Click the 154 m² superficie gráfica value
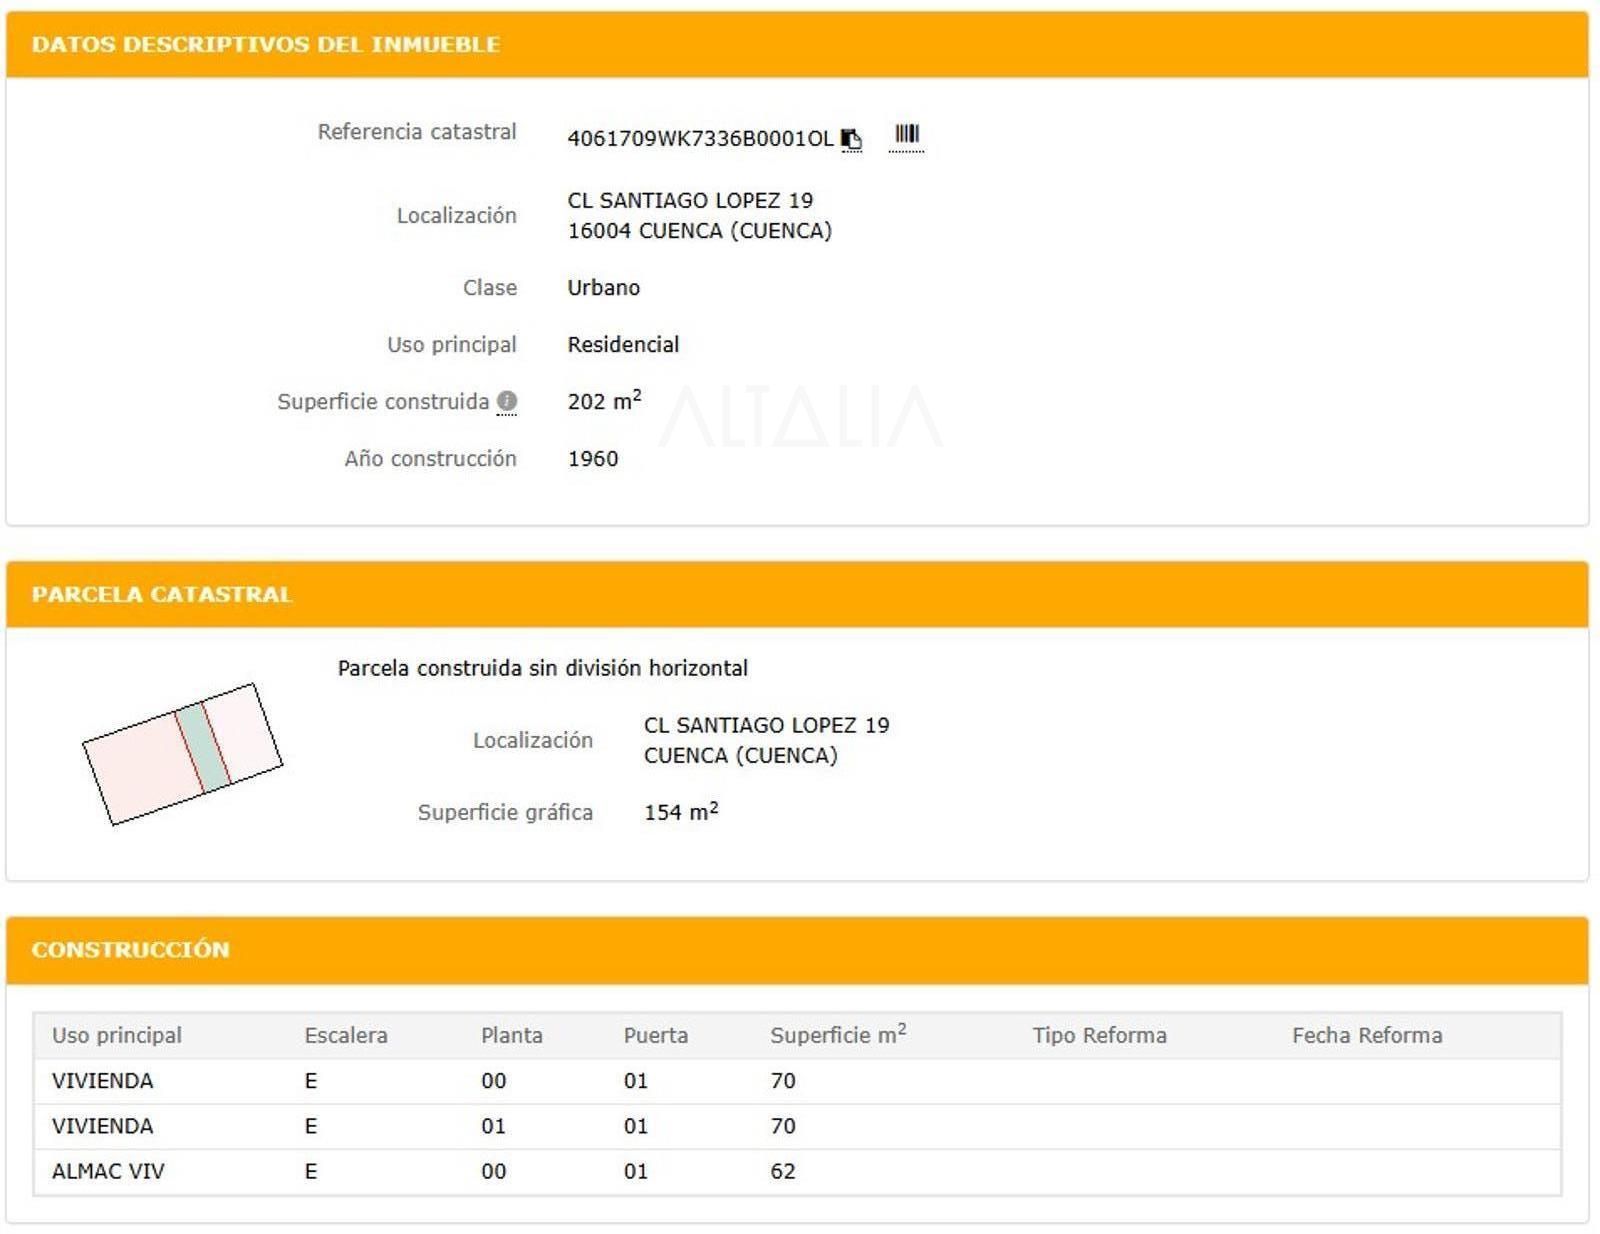 (680, 812)
